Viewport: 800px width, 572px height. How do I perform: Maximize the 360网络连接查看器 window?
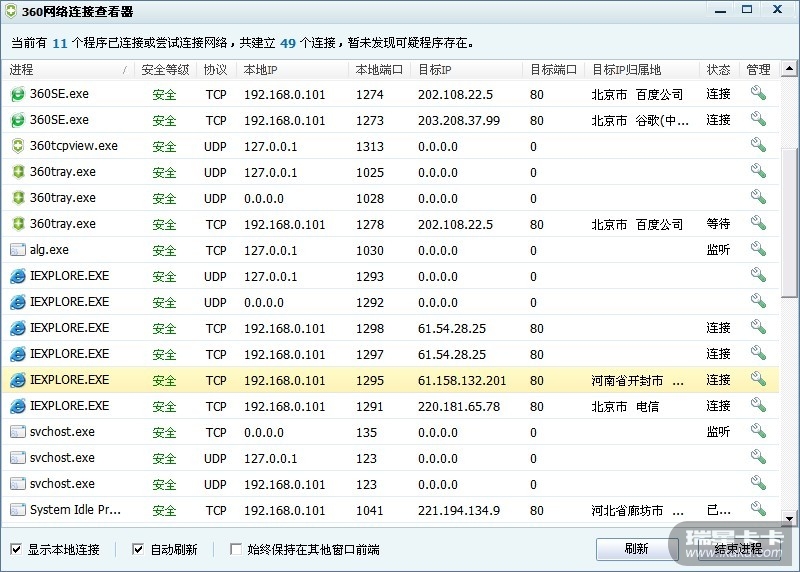pyautogui.click(x=747, y=10)
